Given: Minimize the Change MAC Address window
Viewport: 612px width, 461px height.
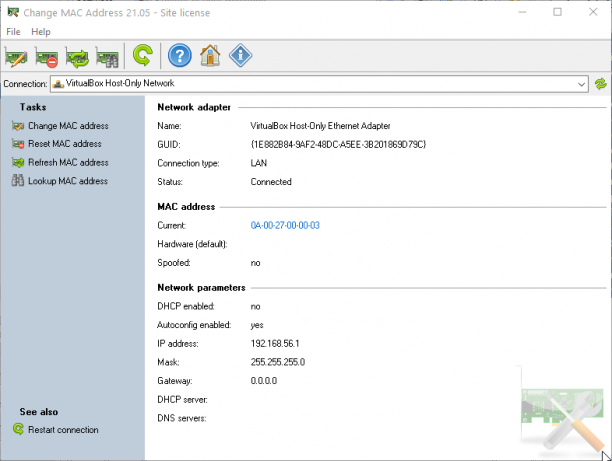Looking at the screenshot, I should click(x=523, y=12).
